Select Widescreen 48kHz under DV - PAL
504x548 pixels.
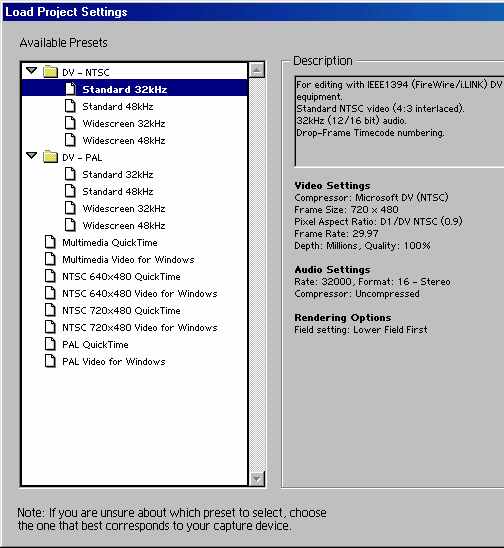[124, 225]
